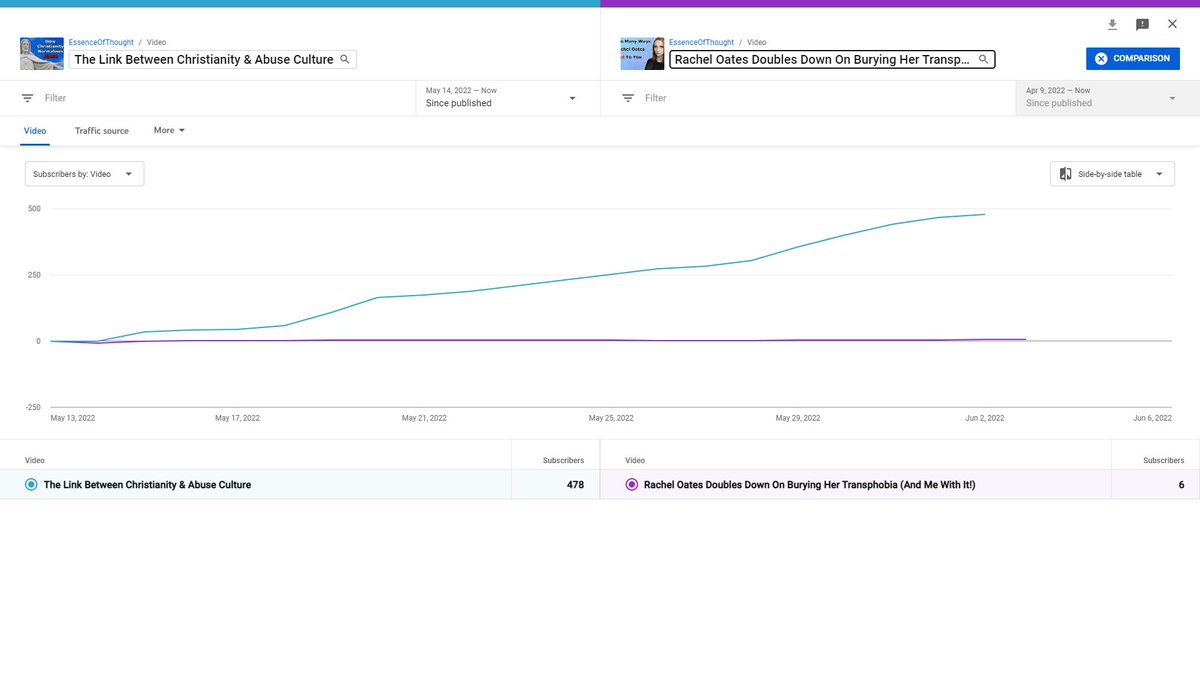The height and width of the screenshot is (675, 1200).
Task: Open the right Filter icon
Action: pyautogui.click(x=628, y=98)
